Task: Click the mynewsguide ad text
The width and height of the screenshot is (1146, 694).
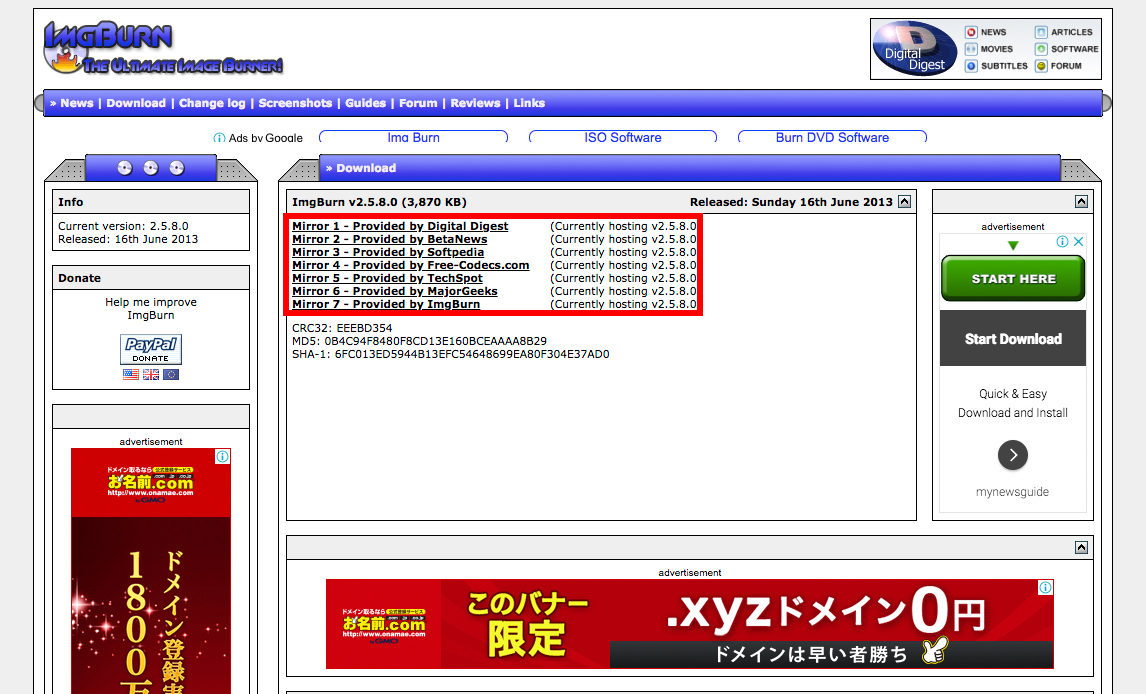Action: (1012, 492)
